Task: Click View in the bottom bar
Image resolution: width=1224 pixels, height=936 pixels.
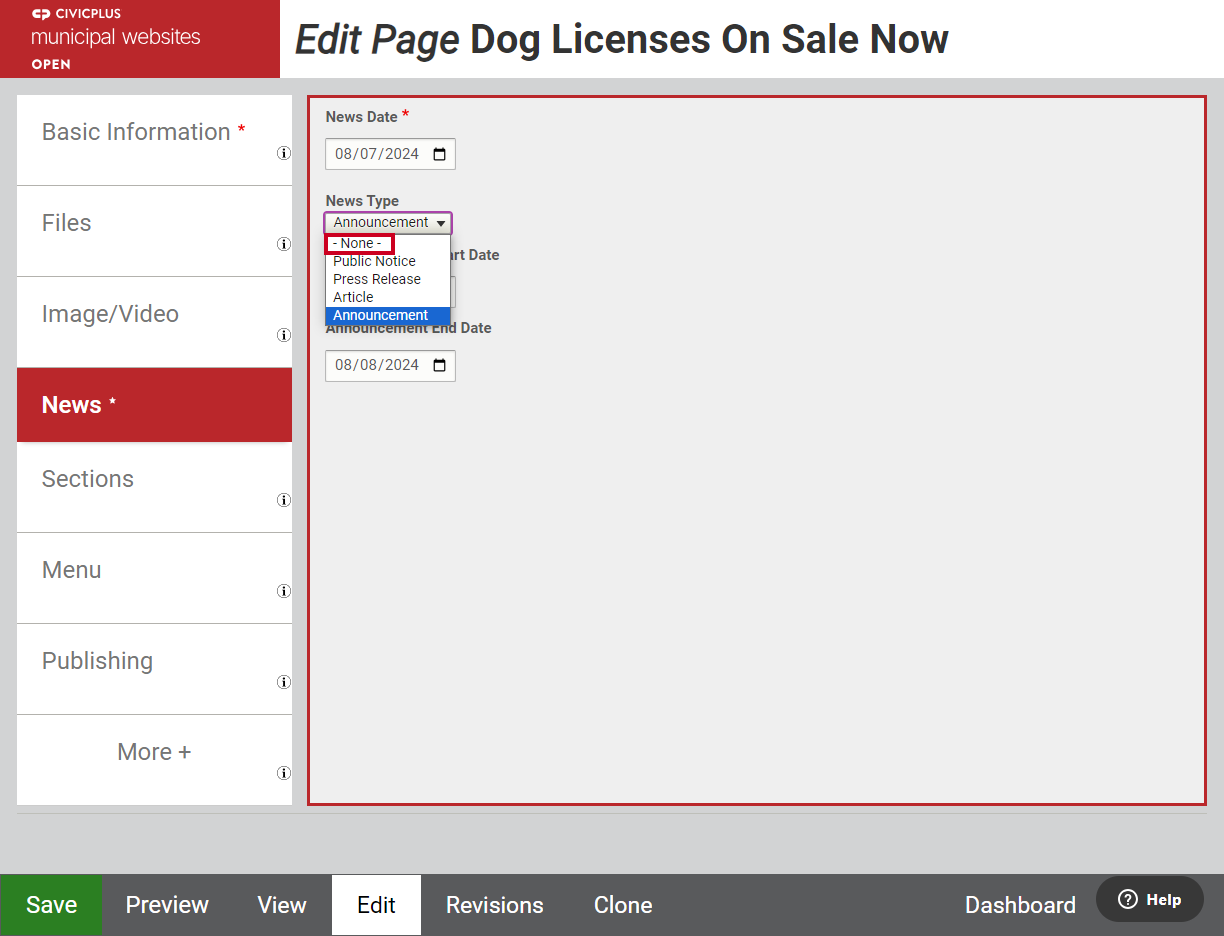Action: (x=282, y=905)
